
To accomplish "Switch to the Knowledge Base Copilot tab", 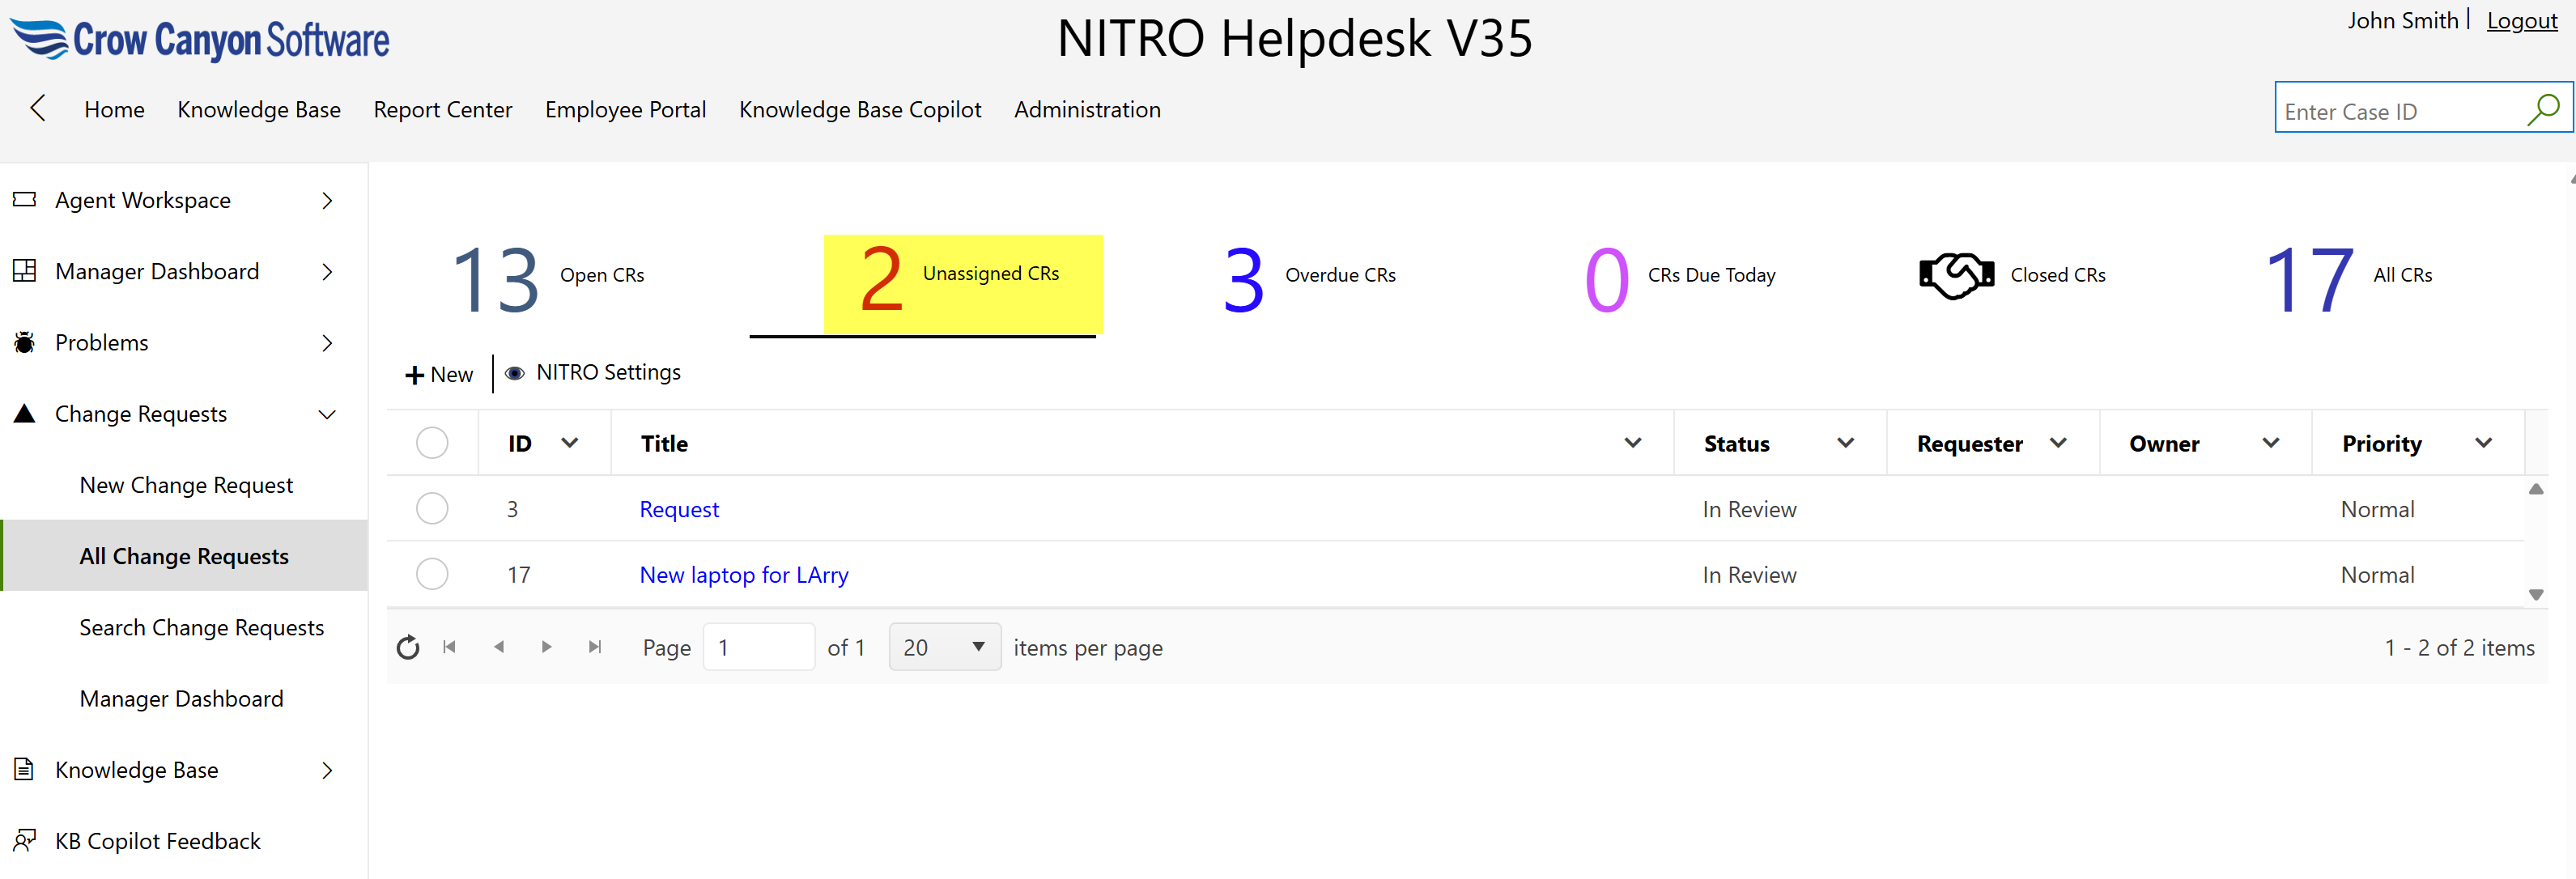I will click(860, 109).
